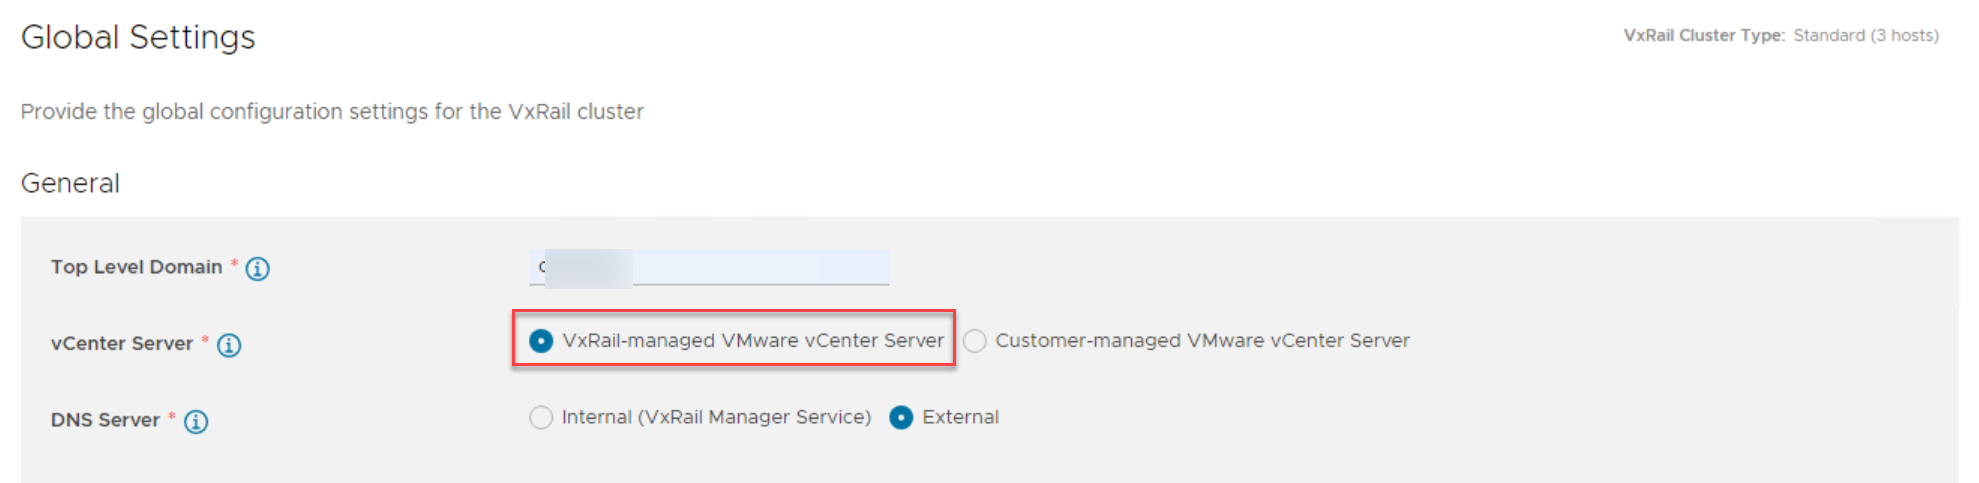This screenshot has height=483, width=1979.
Task: Click the Standard (3 hosts) cluster type value
Action: point(1866,35)
